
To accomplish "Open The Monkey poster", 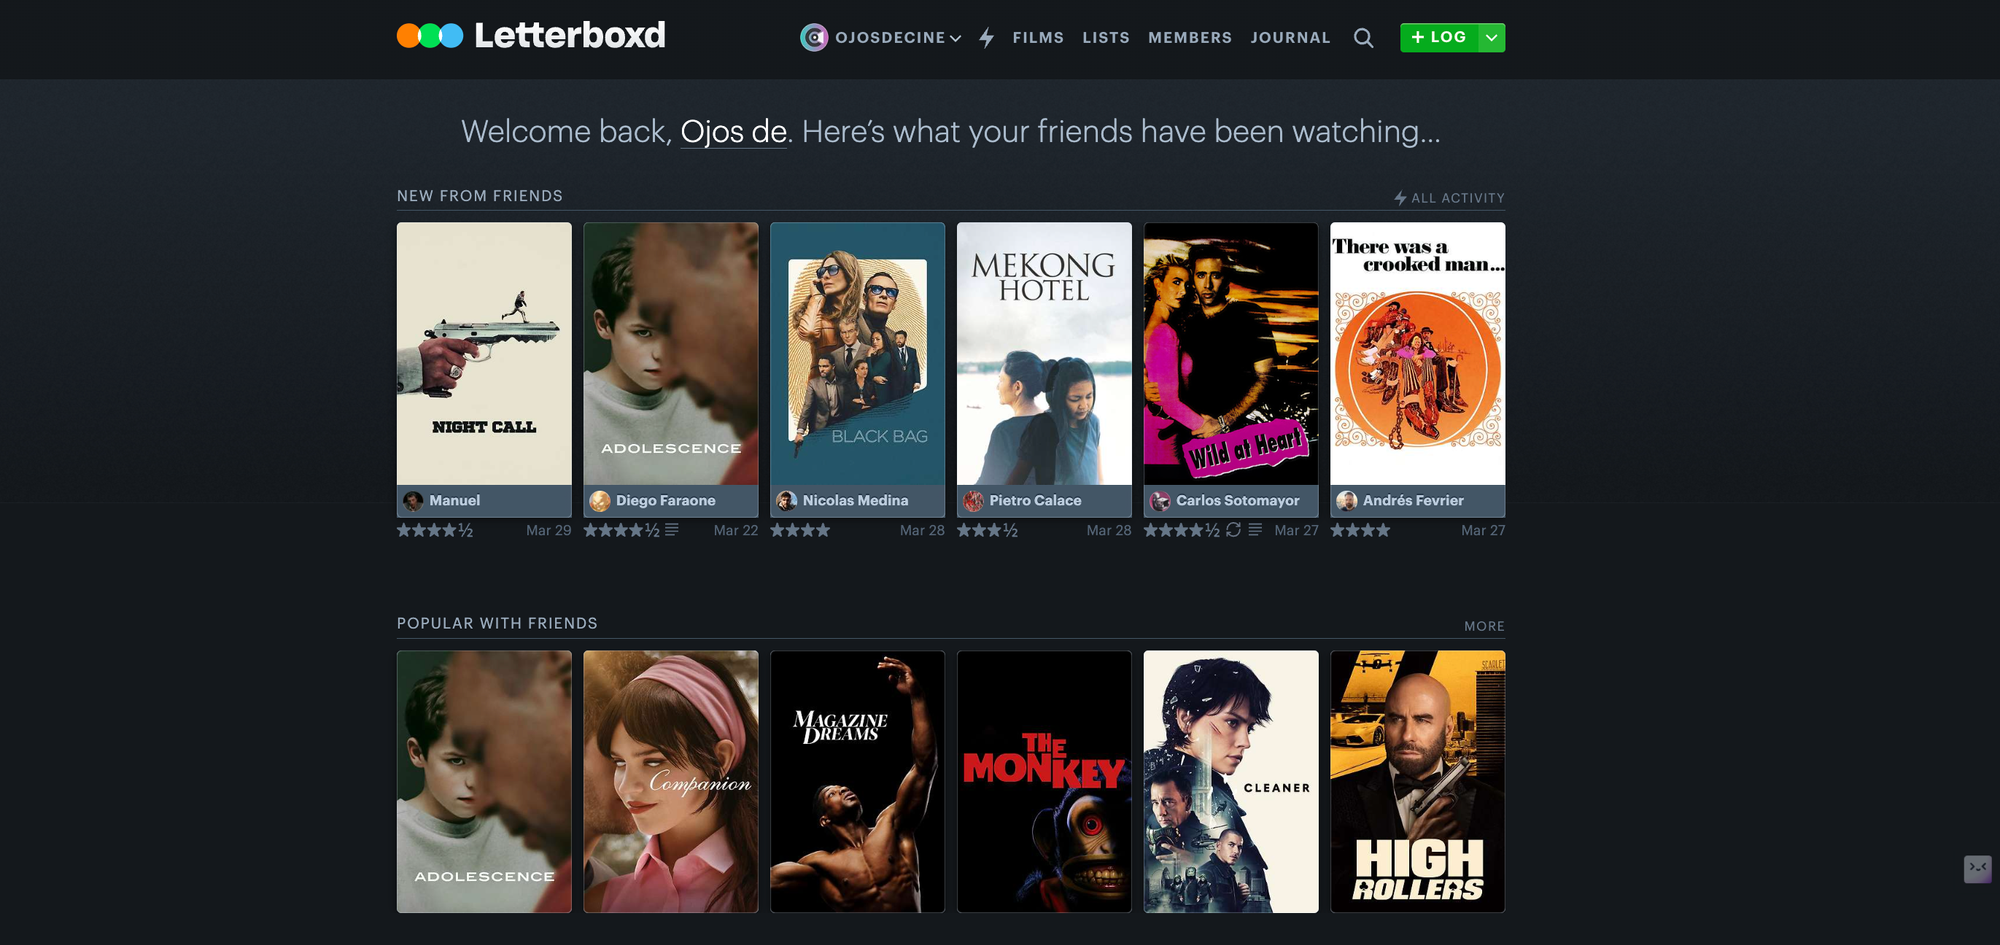I will [1044, 782].
